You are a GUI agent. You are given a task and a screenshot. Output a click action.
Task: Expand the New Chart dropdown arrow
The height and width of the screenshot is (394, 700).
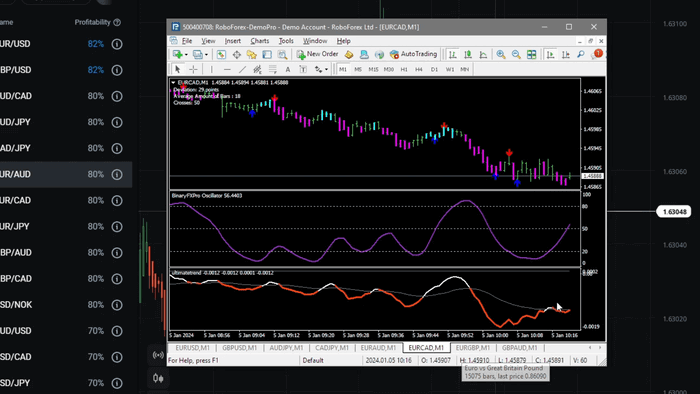tap(186, 55)
